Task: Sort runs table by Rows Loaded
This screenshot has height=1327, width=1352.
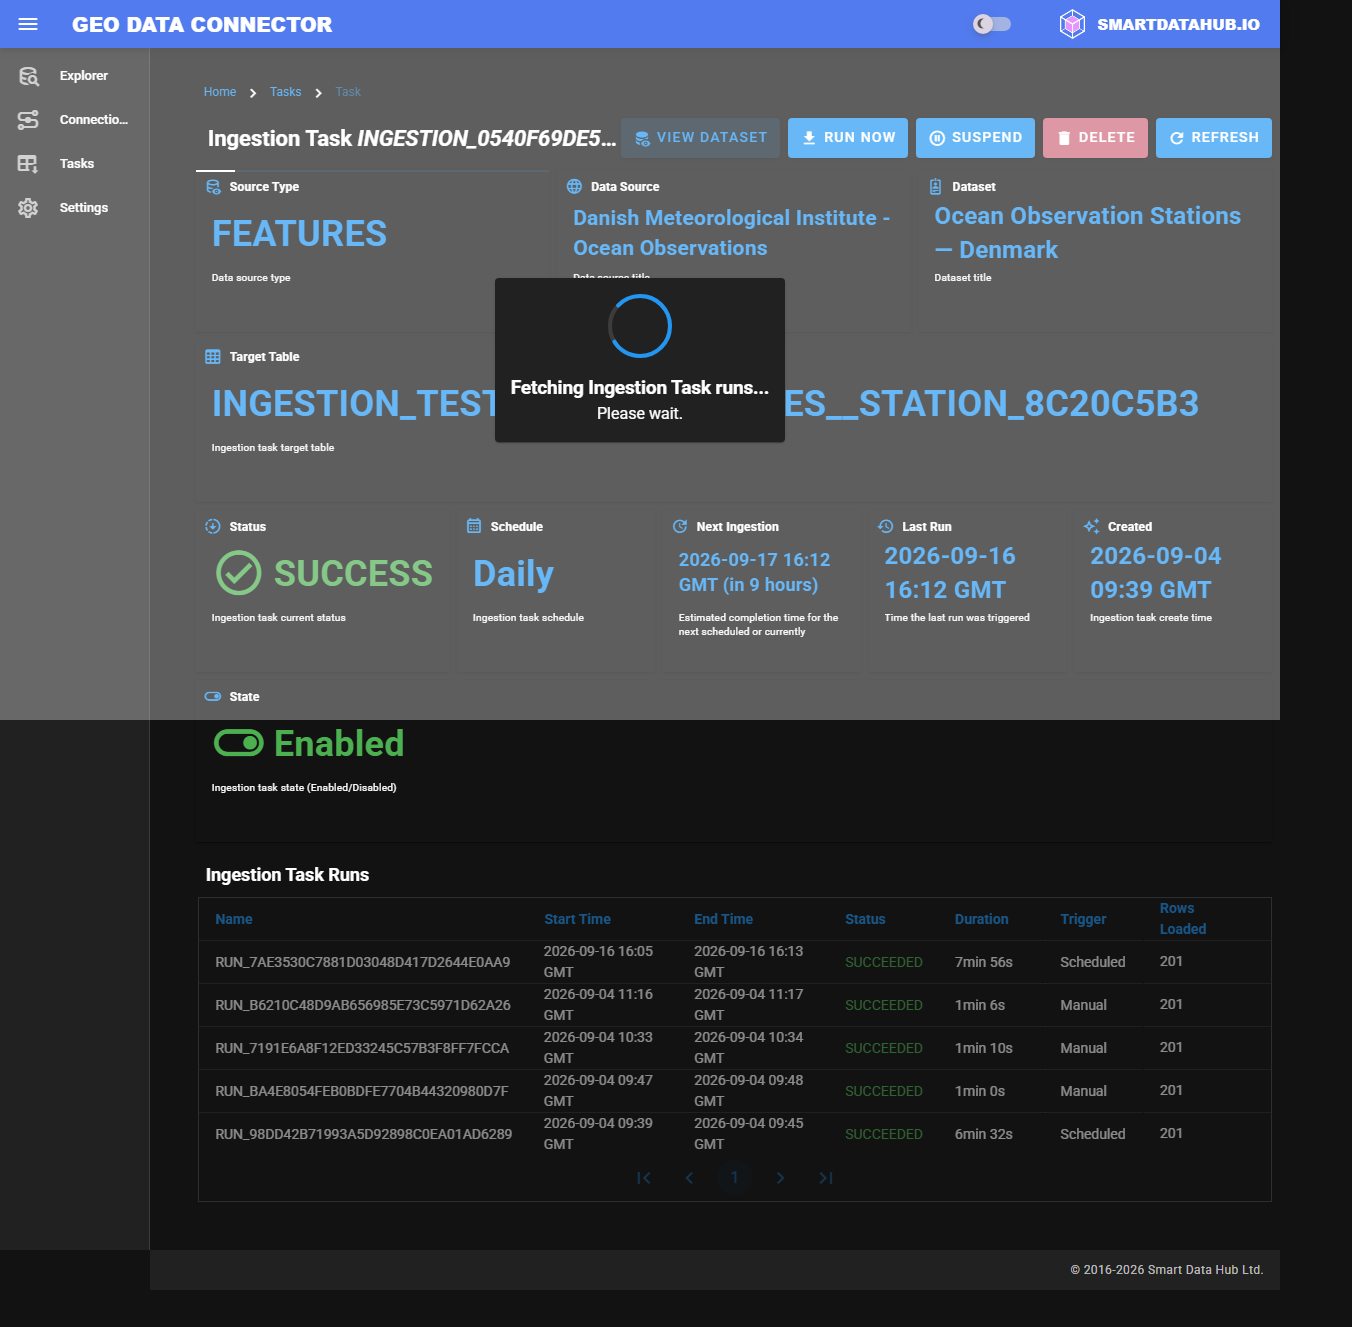Action: coord(1183,919)
